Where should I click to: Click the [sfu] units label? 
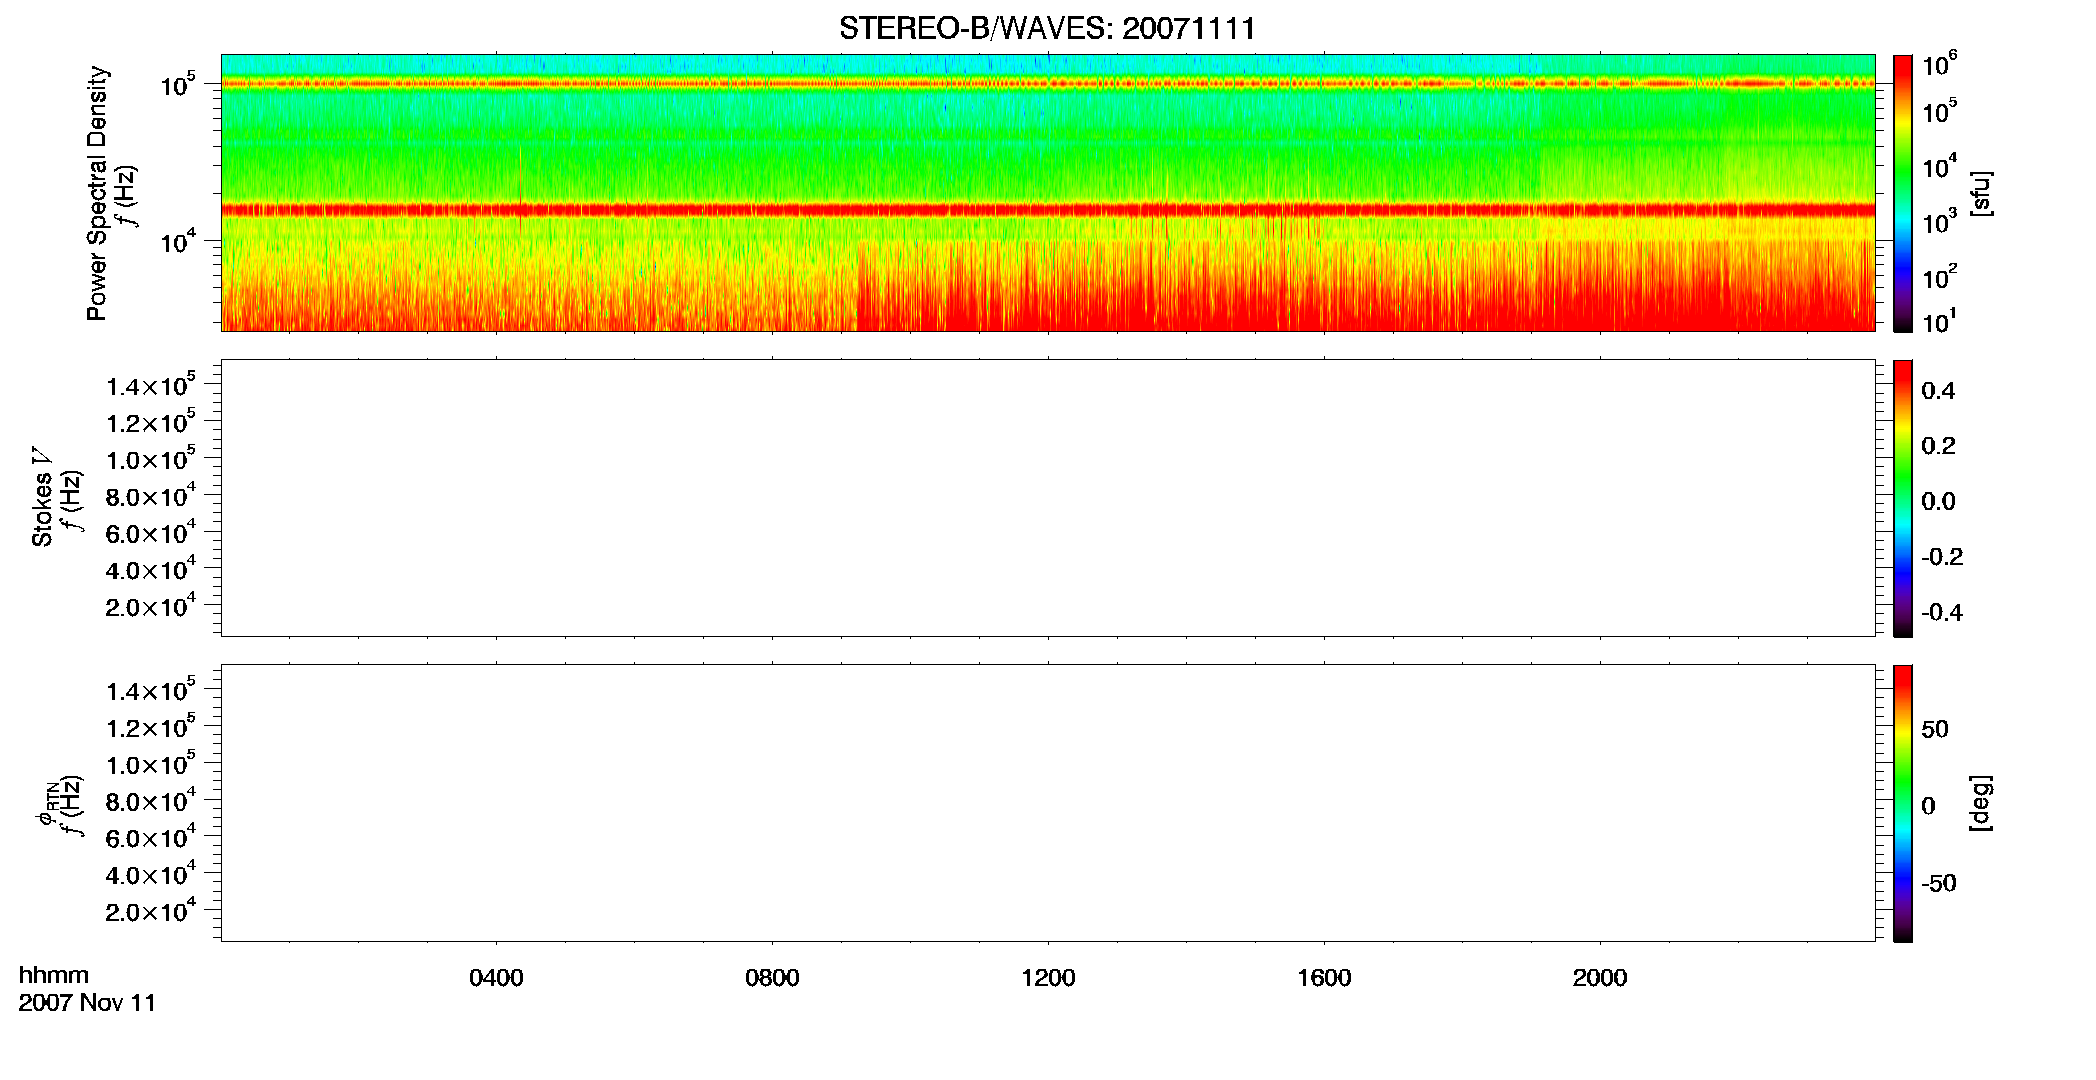point(1981,193)
